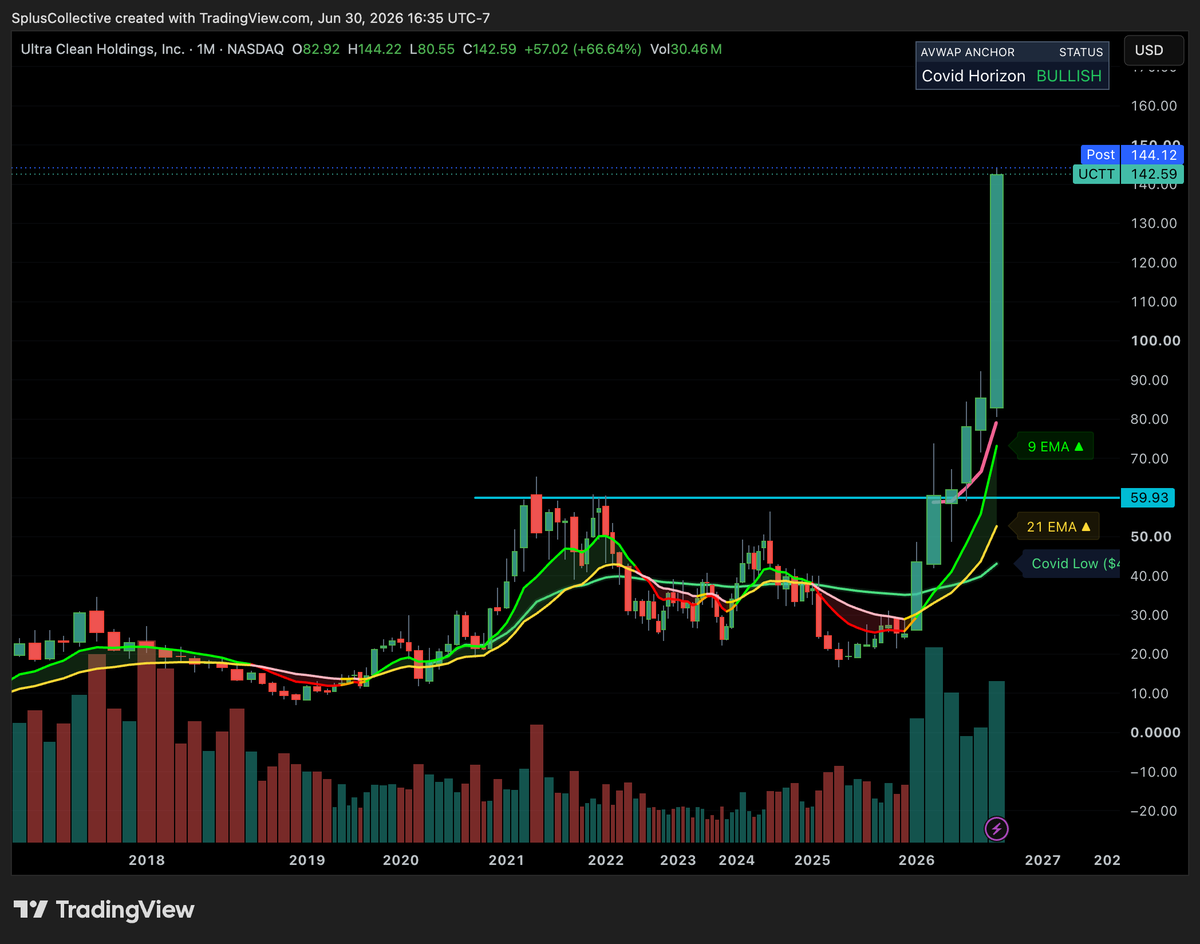Click the 2022 time axis label
Screen dimensions: 1200x944
606,860
